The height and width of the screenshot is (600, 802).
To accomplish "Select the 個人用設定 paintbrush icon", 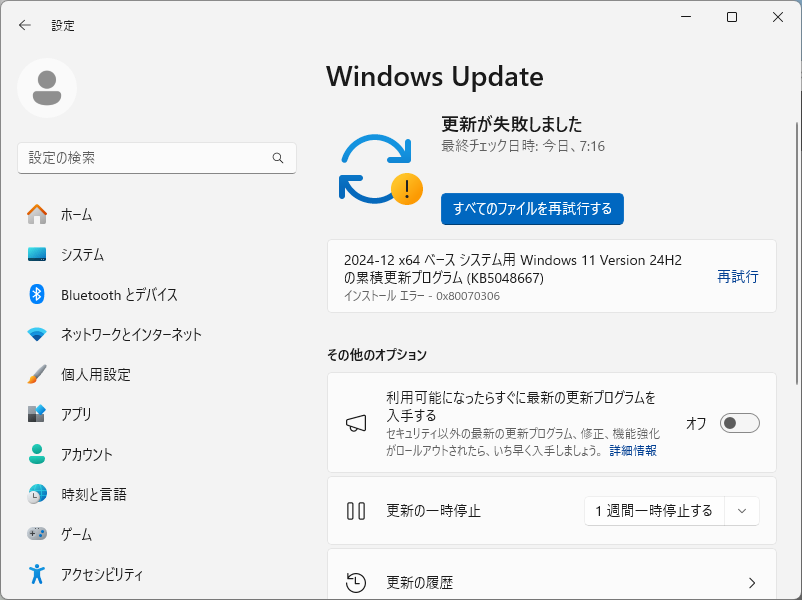I will tap(37, 374).
